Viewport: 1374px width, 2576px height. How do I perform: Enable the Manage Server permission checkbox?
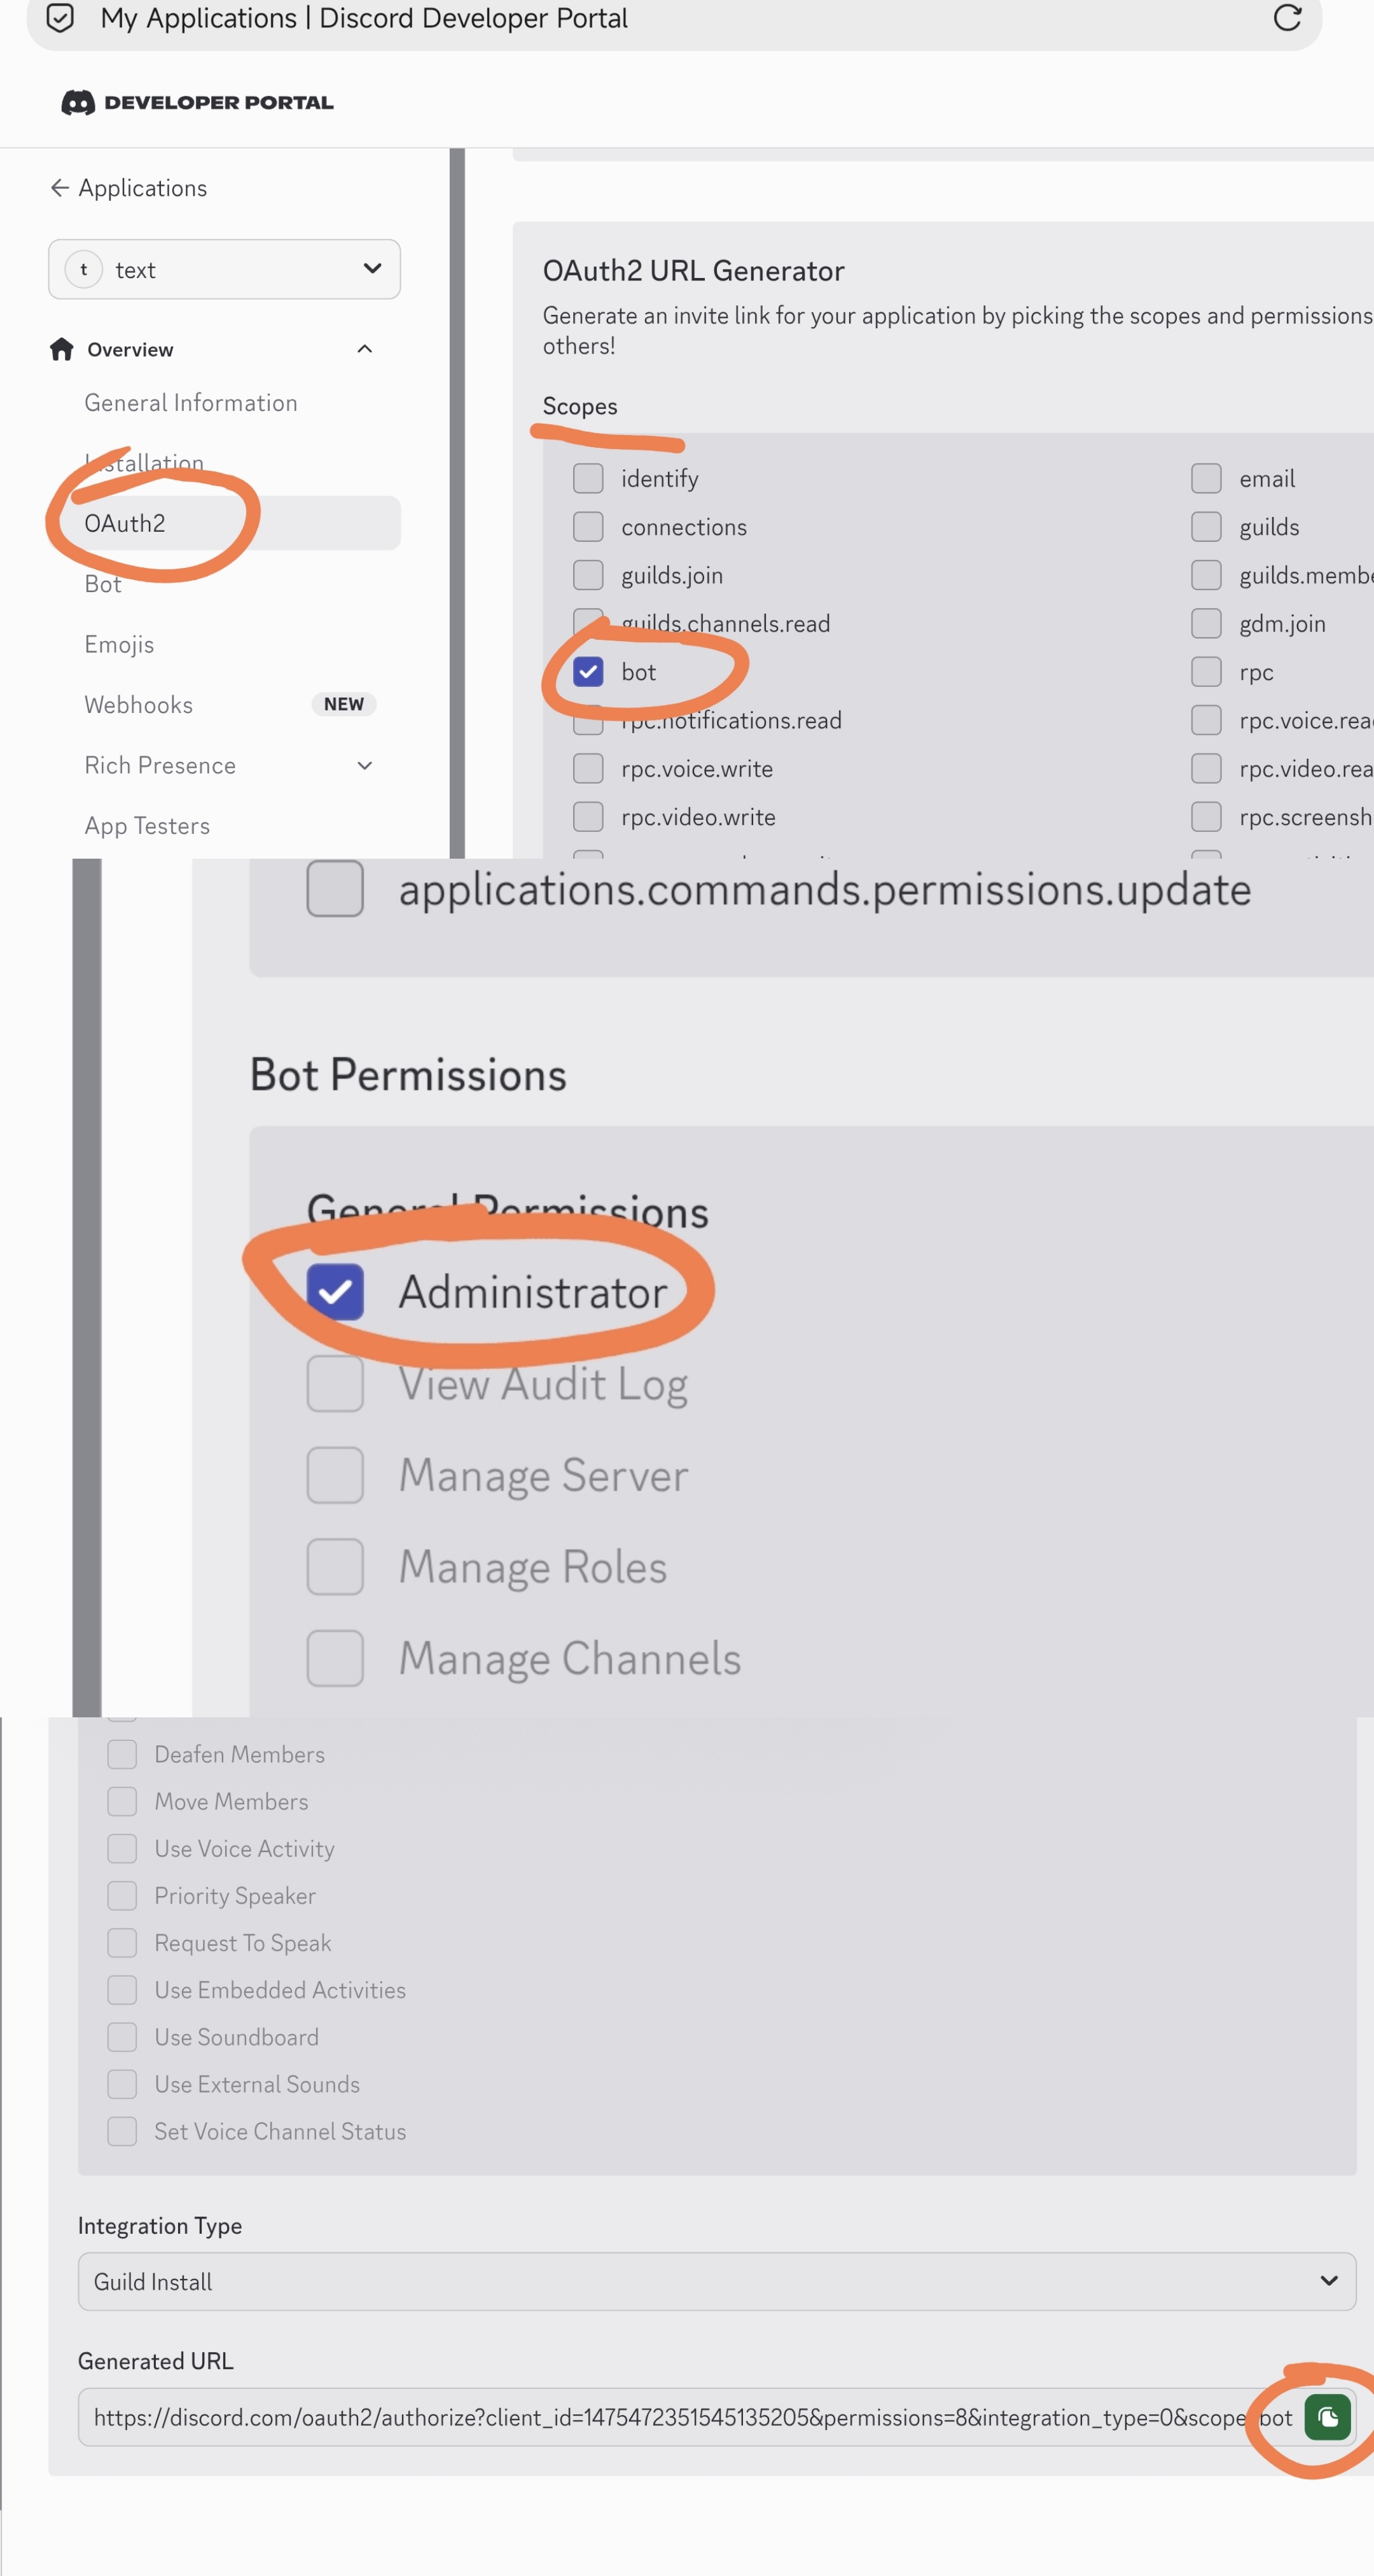[x=335, y=1475]
